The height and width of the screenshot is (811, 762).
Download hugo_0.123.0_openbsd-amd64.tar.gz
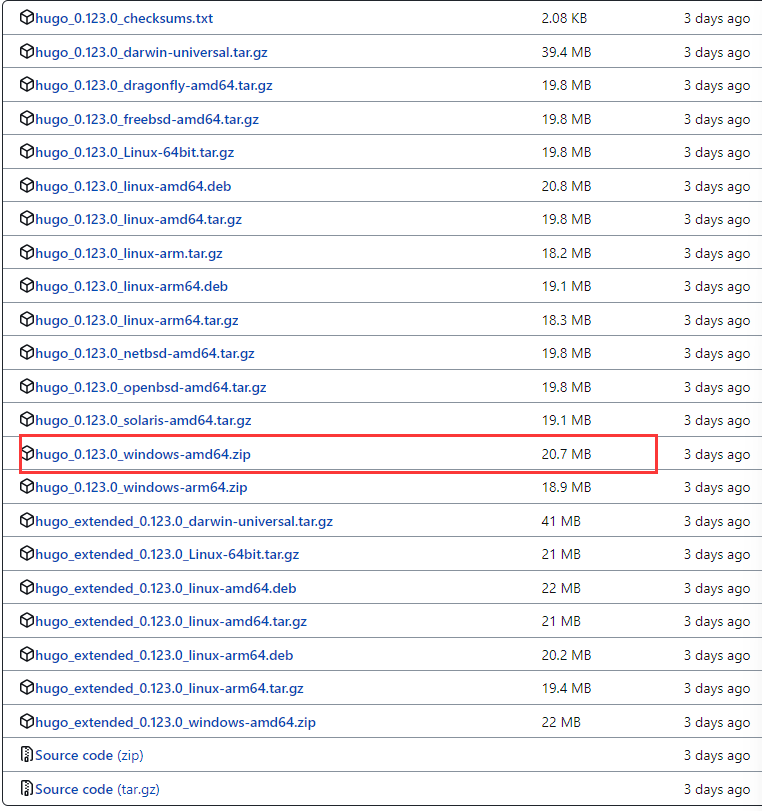151,387
